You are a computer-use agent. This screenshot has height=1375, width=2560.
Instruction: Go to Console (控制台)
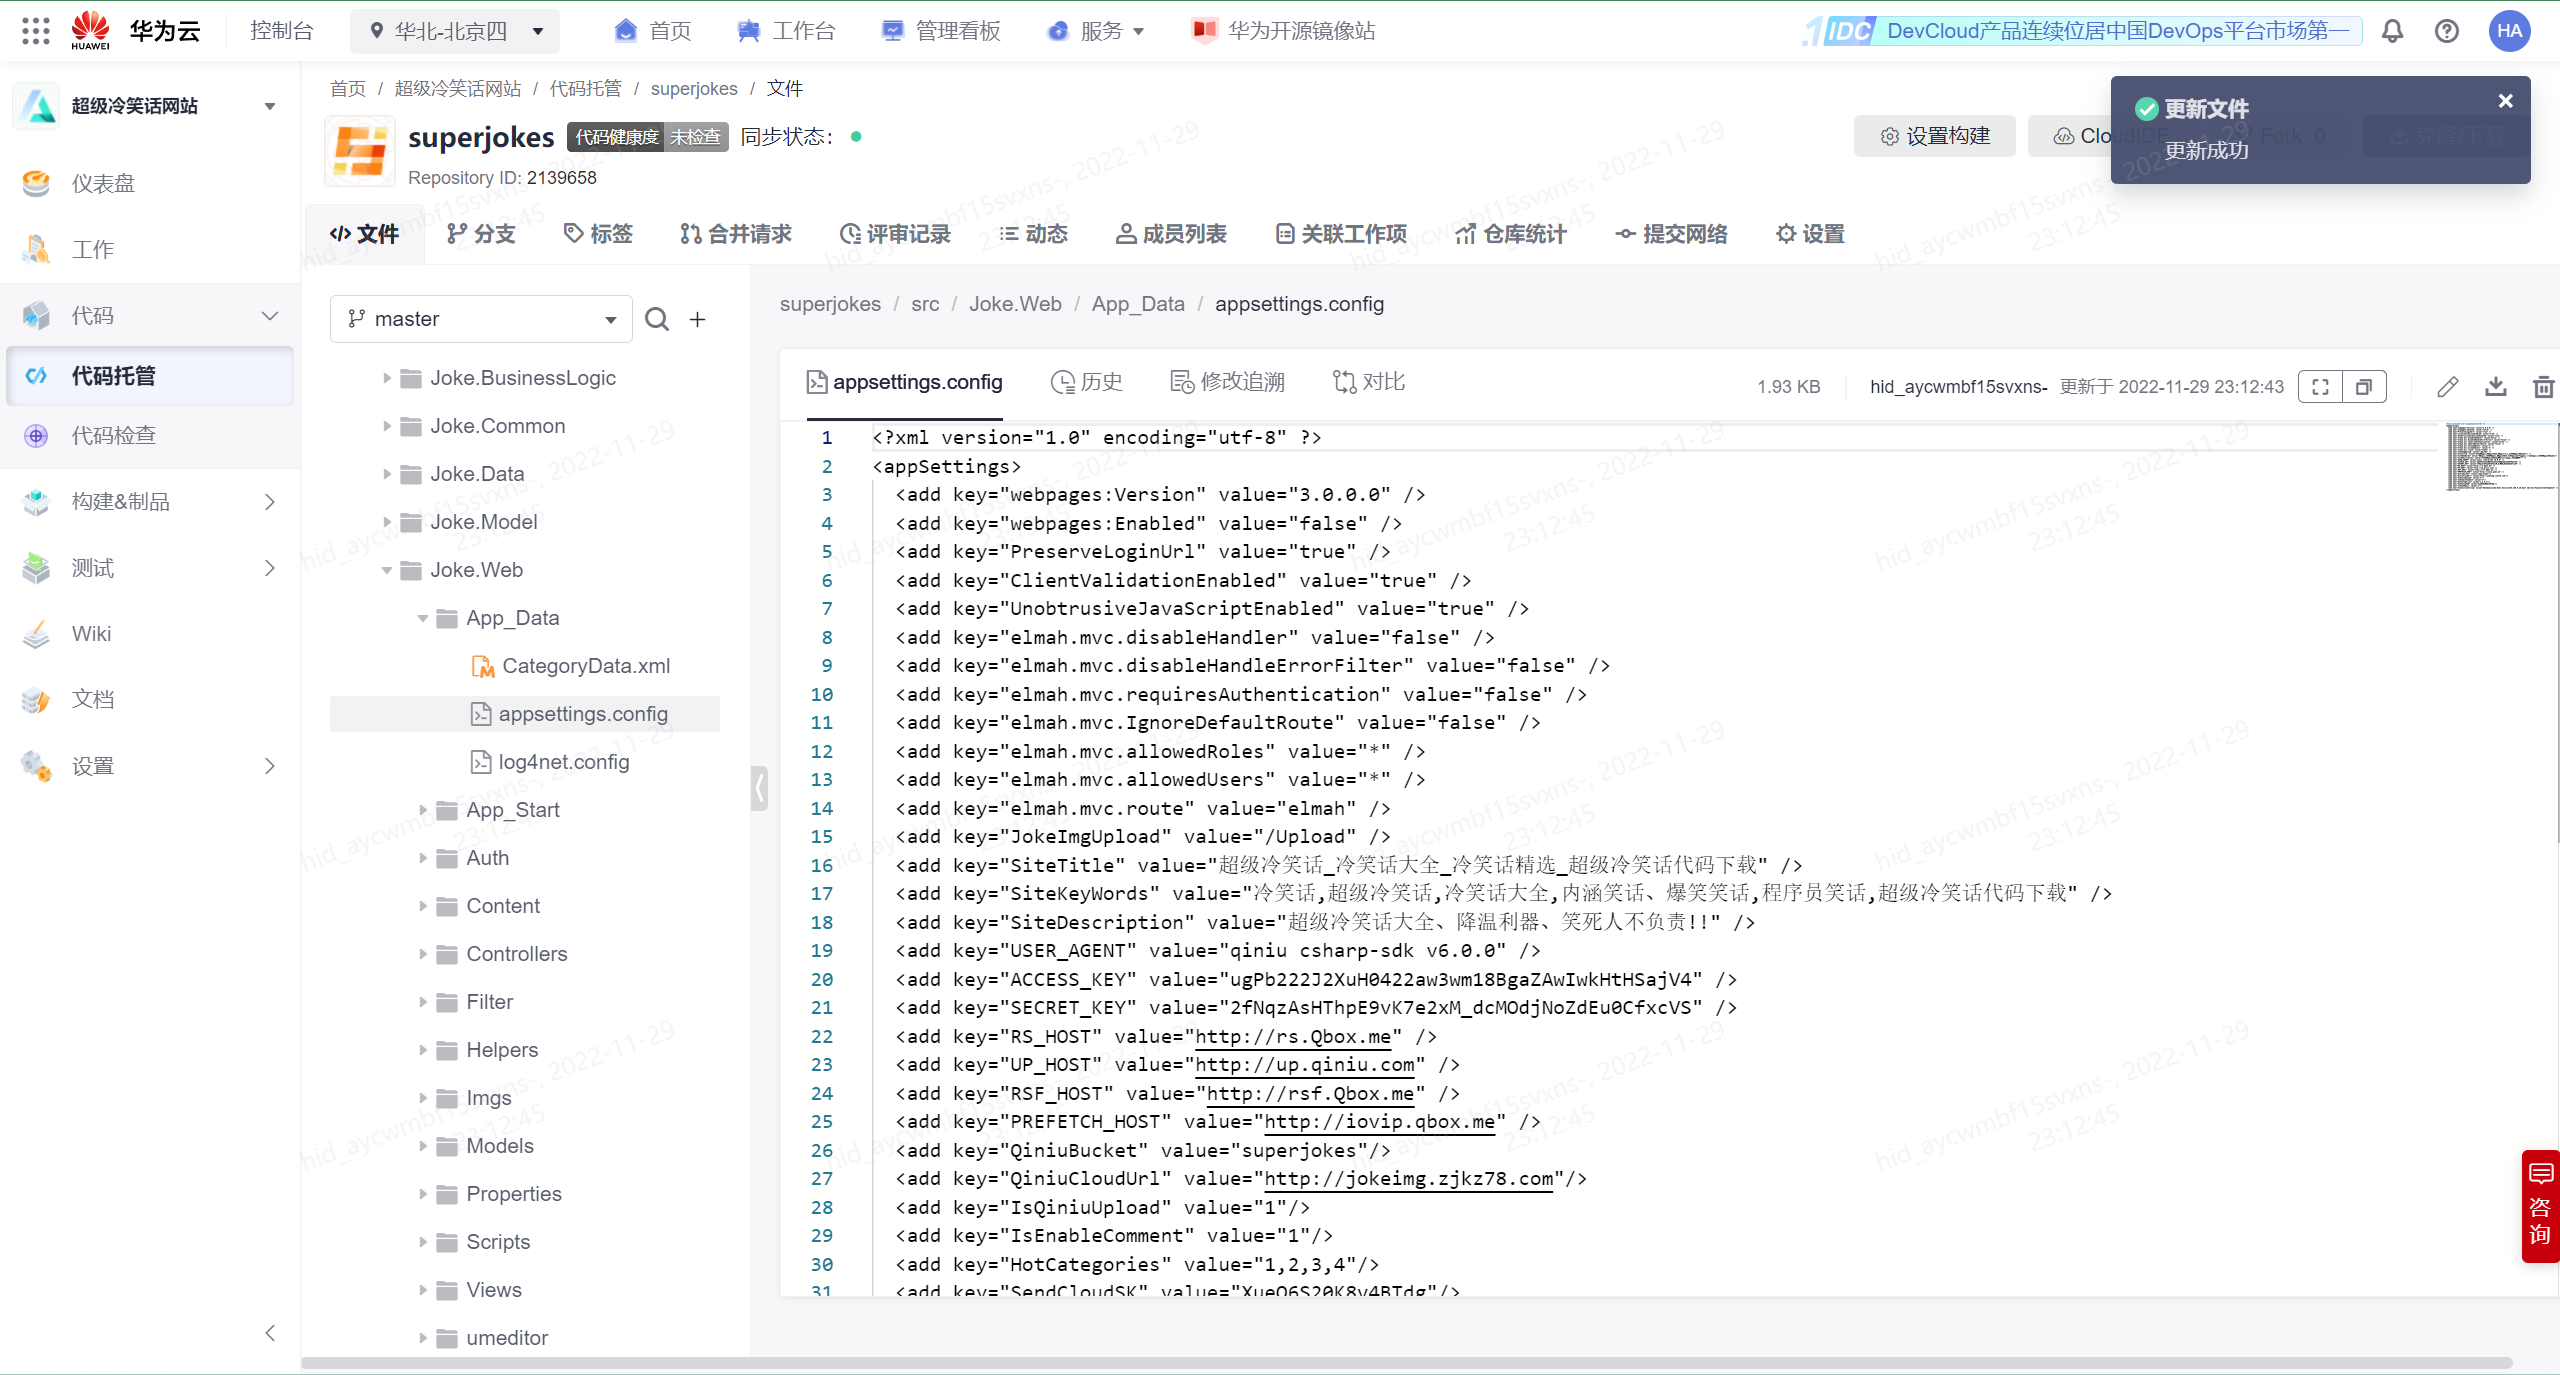click(281, 31)
